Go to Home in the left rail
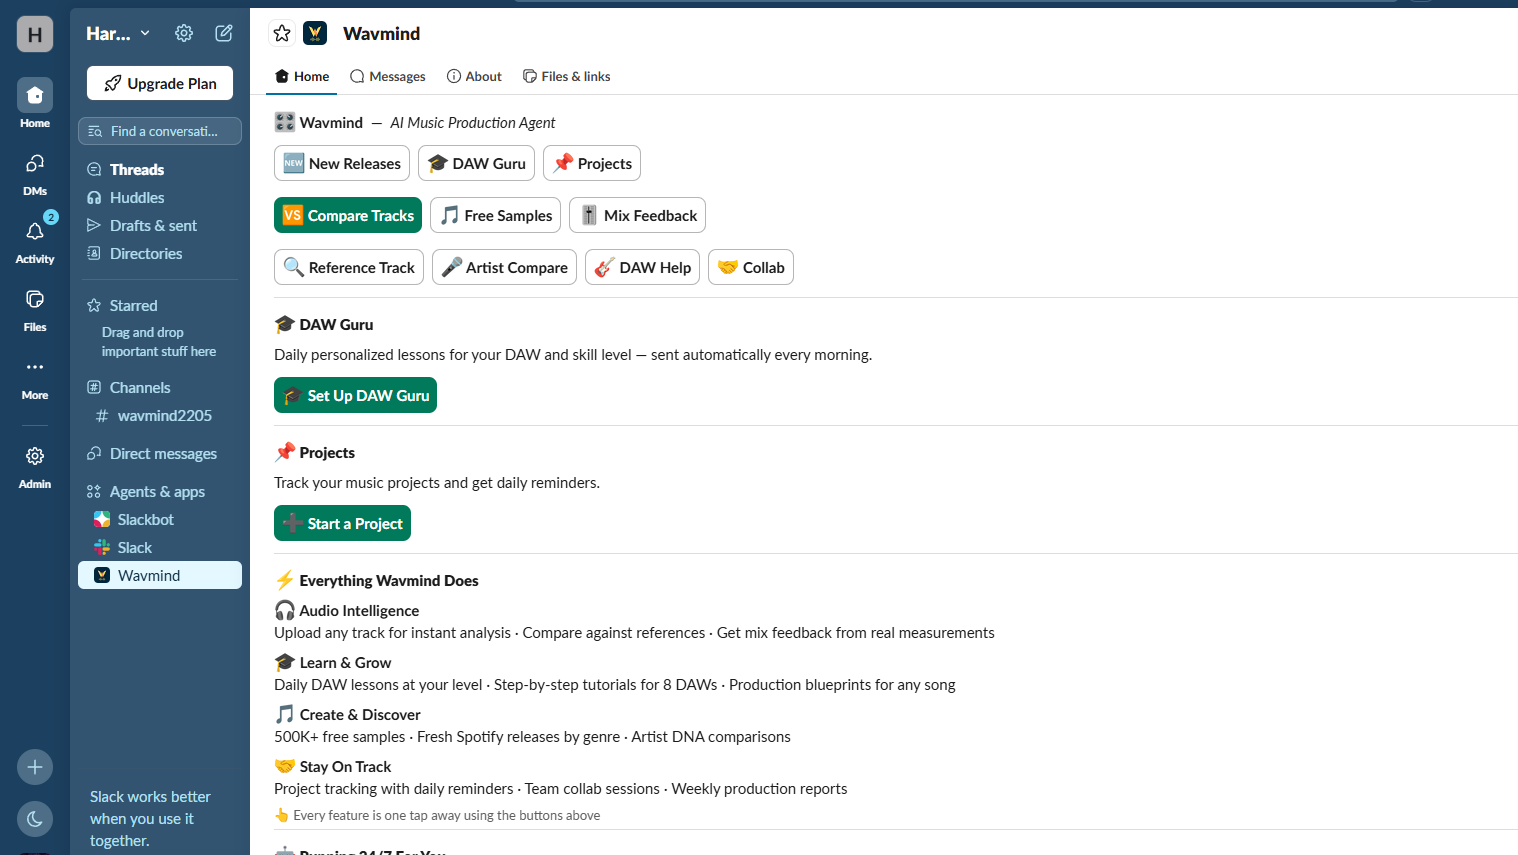 coord(35,104)
